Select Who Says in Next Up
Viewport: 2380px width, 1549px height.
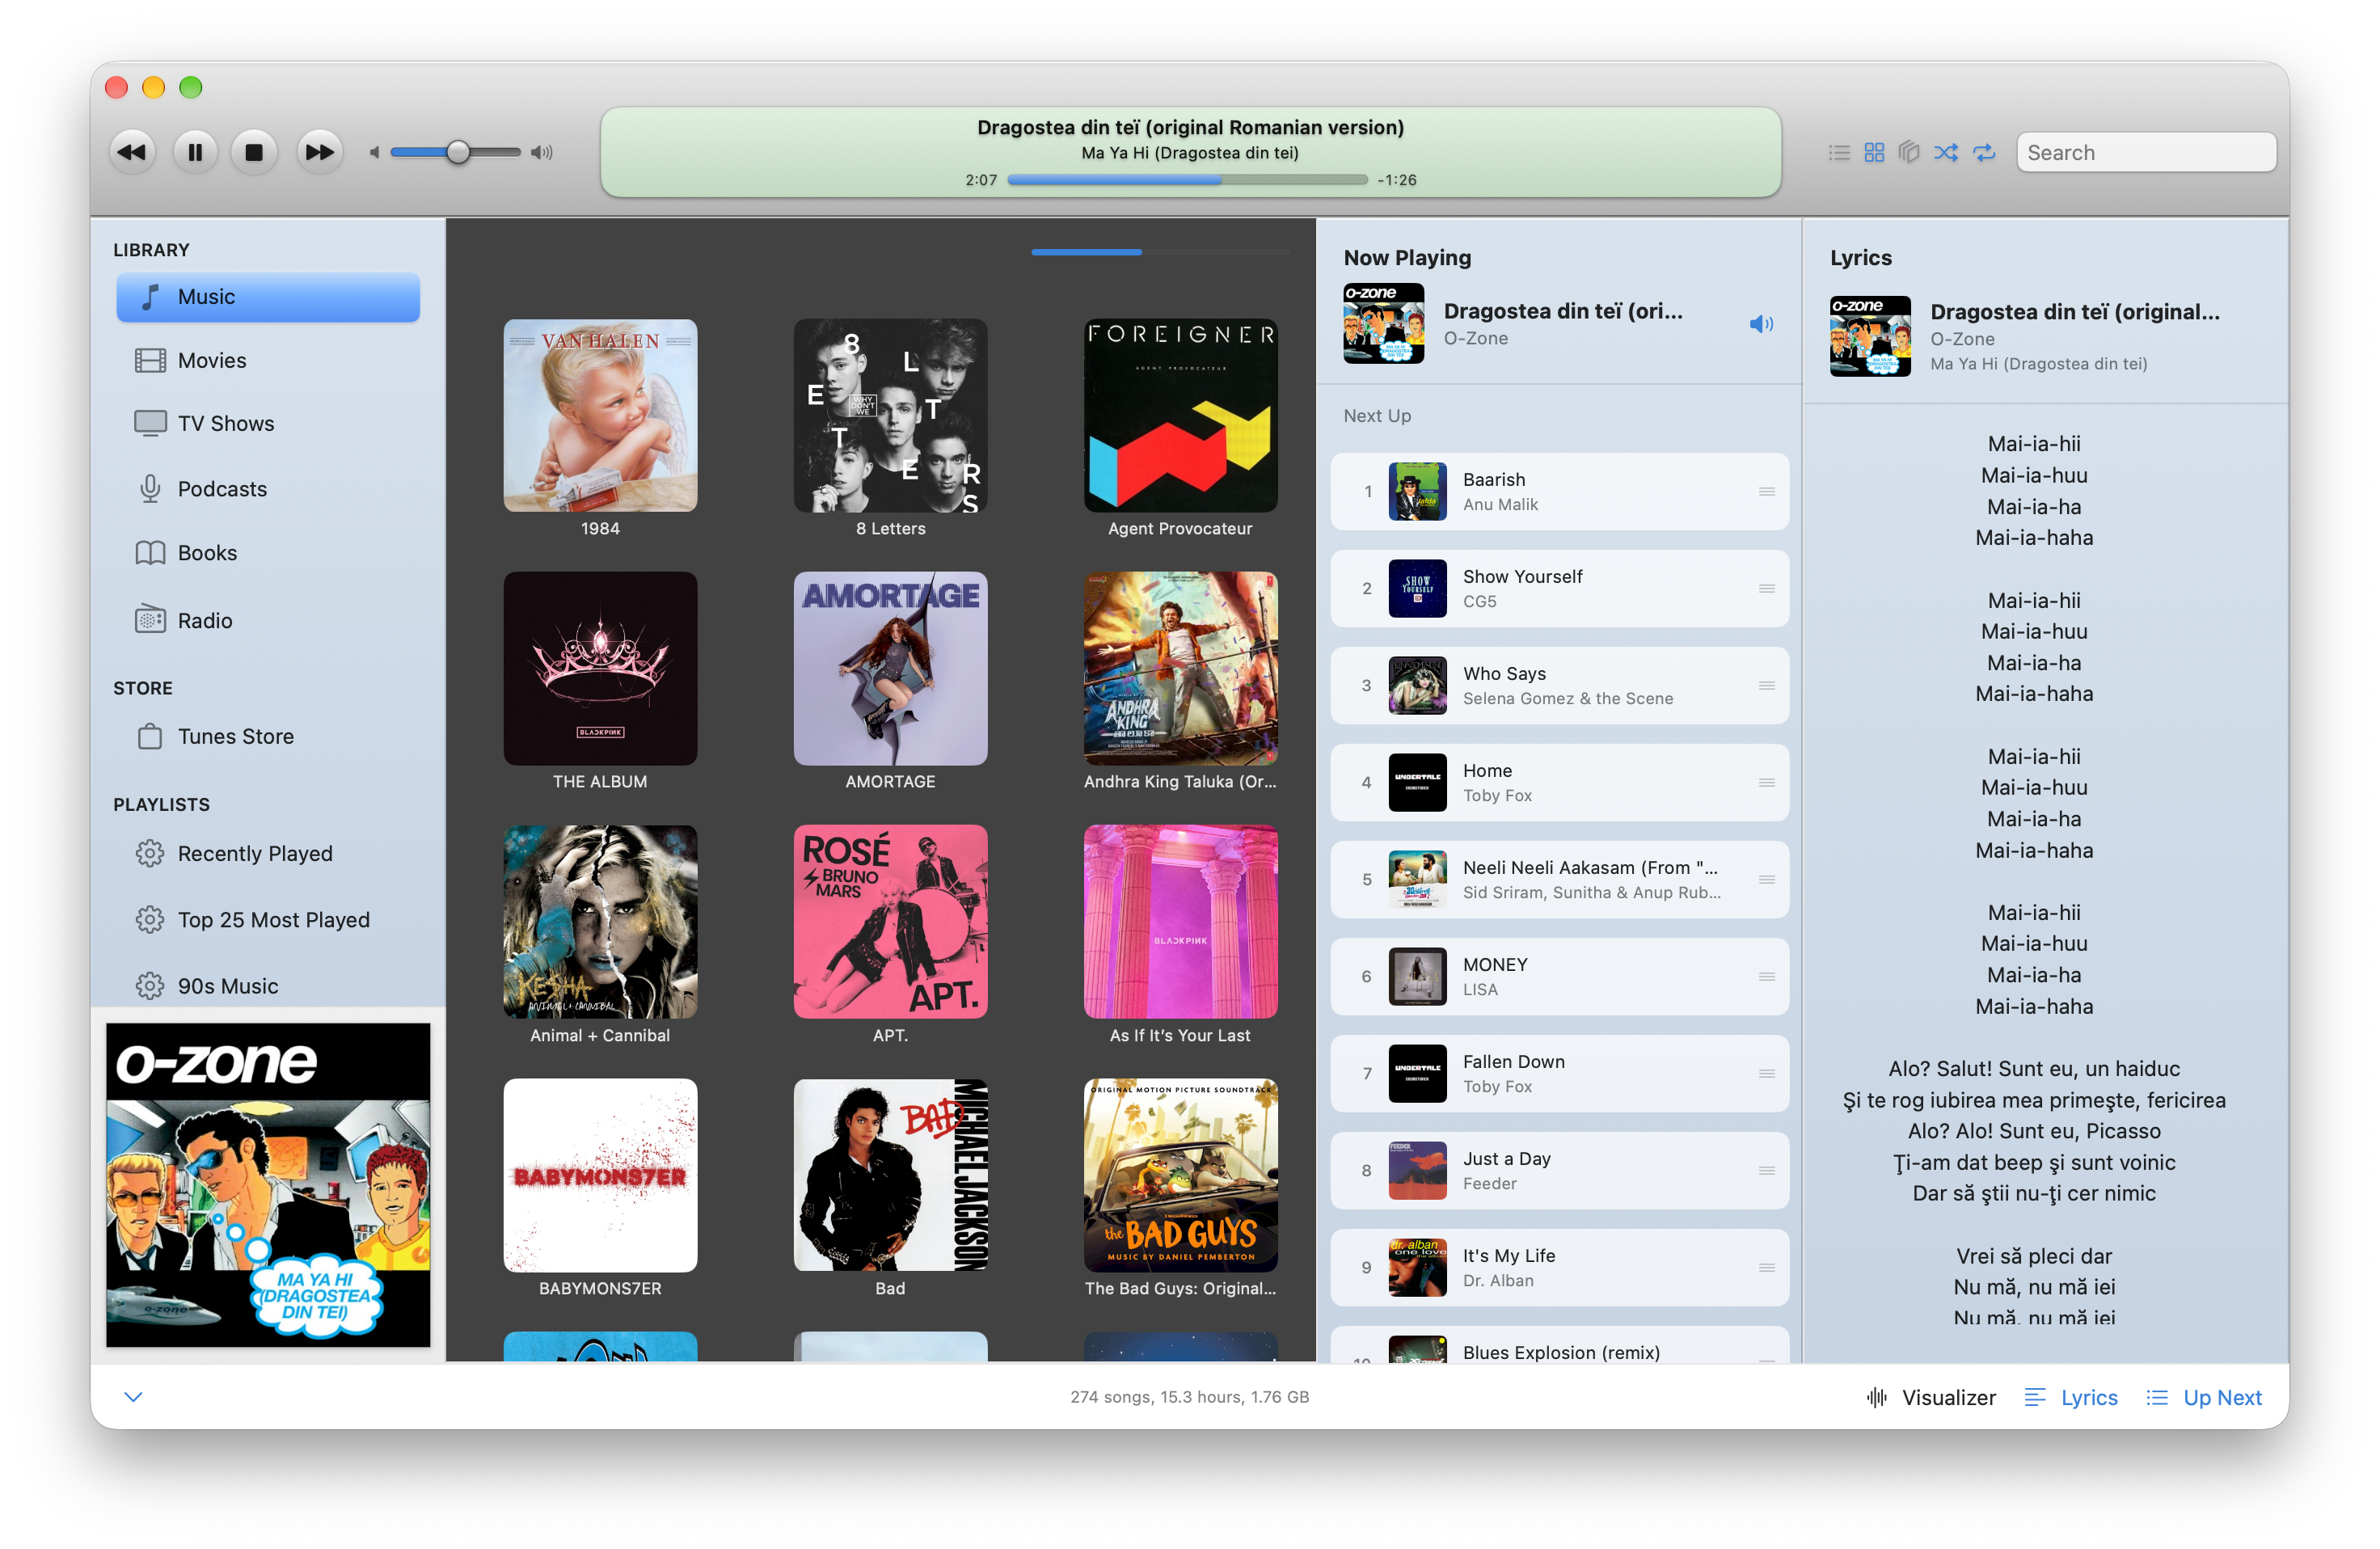(1559, 686)
